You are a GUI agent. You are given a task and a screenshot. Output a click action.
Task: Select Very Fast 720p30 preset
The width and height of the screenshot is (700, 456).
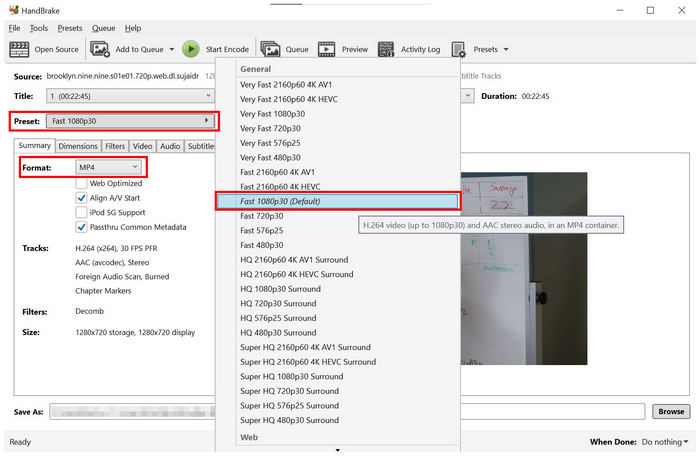(338, 128)
